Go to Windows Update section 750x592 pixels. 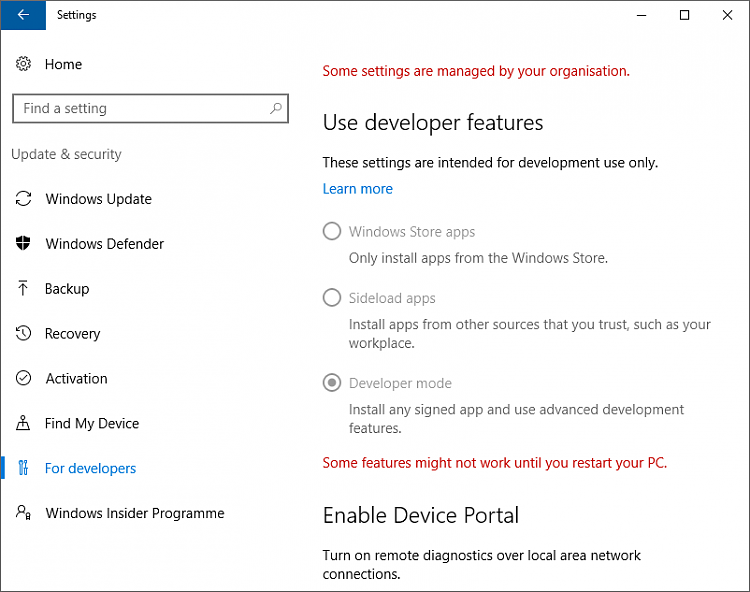[99, 199]
